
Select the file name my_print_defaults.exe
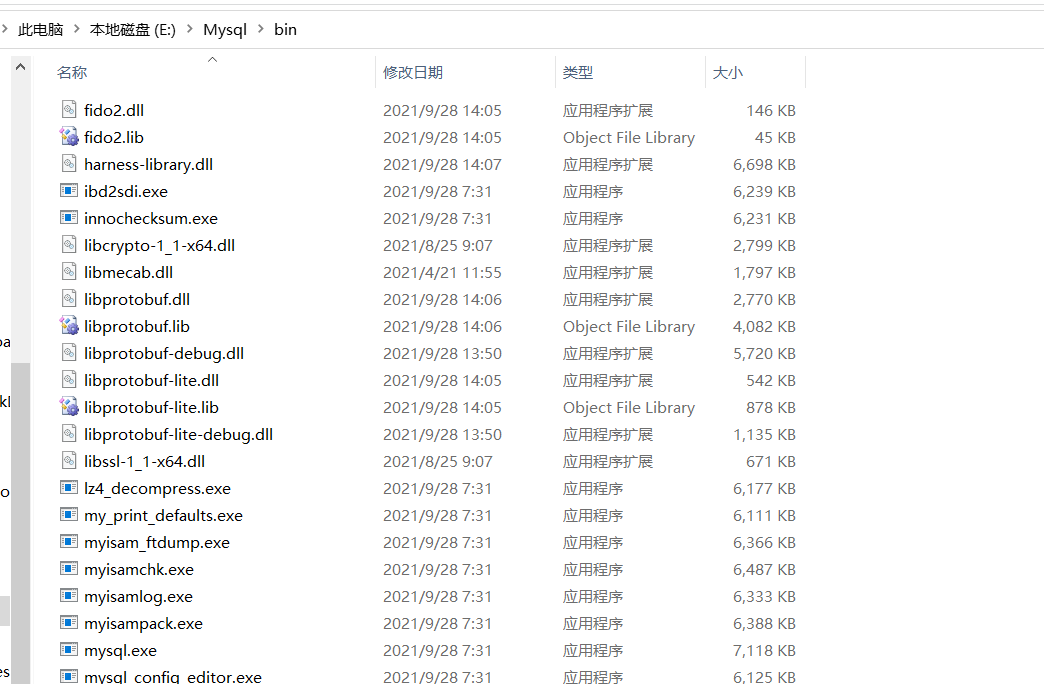164,515
